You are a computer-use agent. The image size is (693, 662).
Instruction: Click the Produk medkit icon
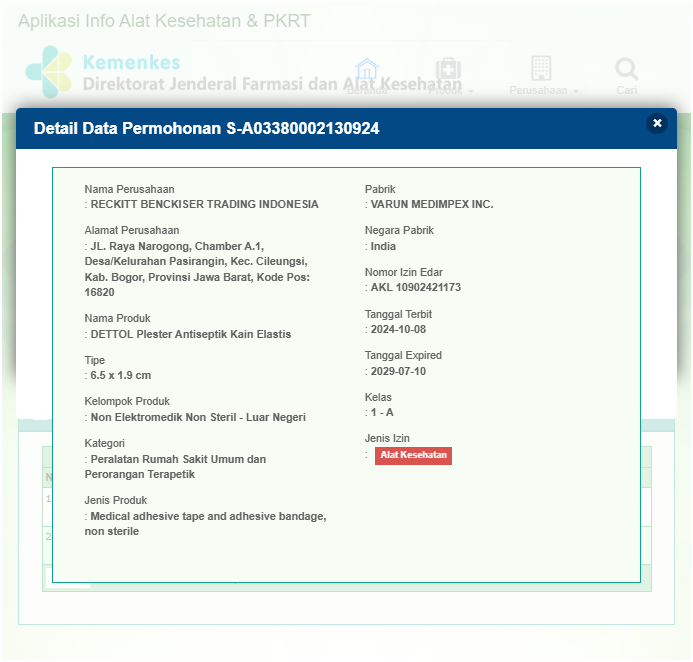click(x=448, y=69)
